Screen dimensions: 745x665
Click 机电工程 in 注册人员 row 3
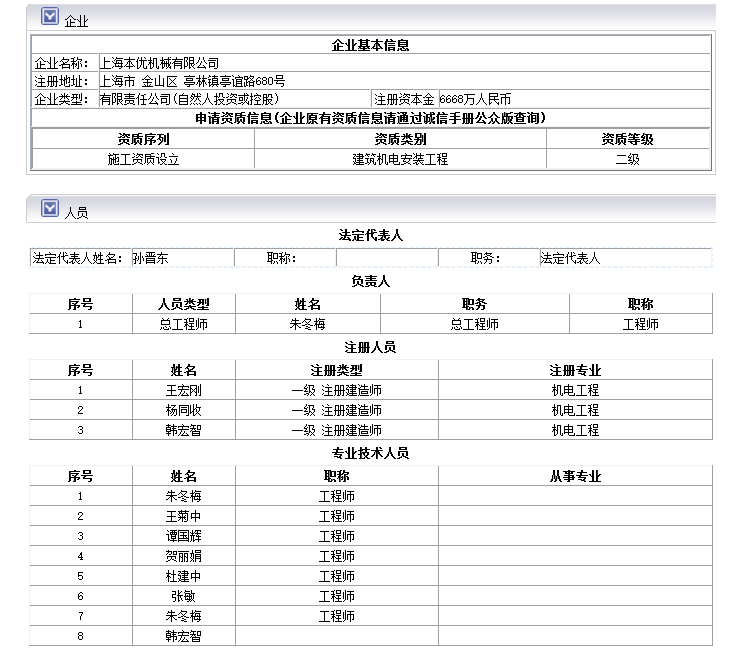pos(575,430)
